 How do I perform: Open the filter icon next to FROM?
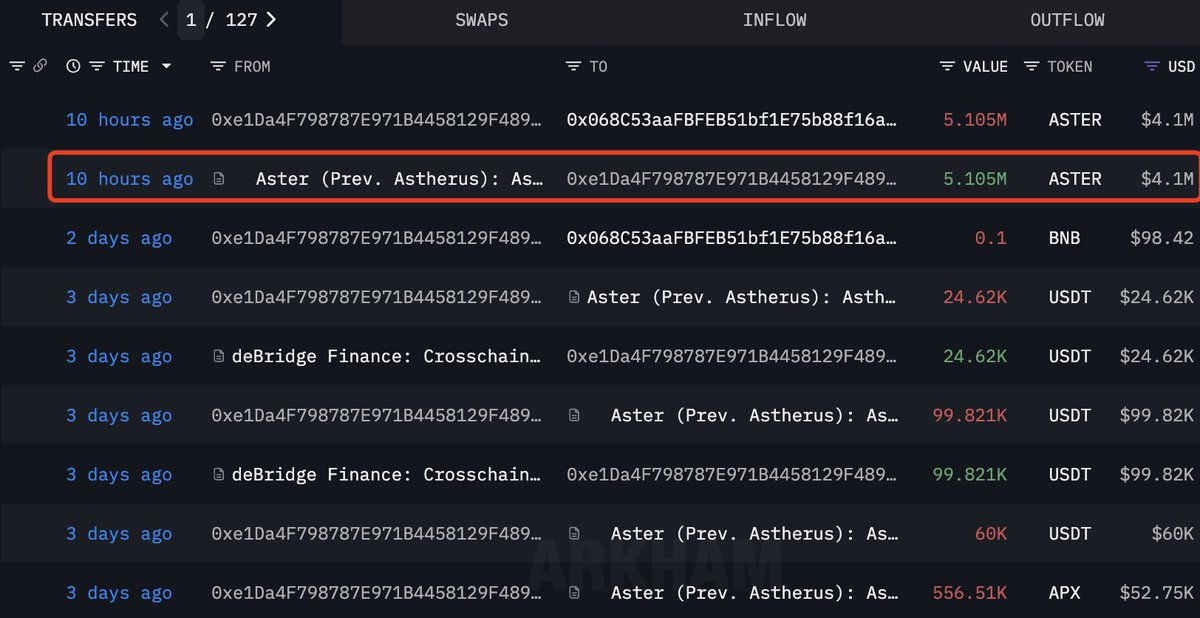(x=218, y=66)
